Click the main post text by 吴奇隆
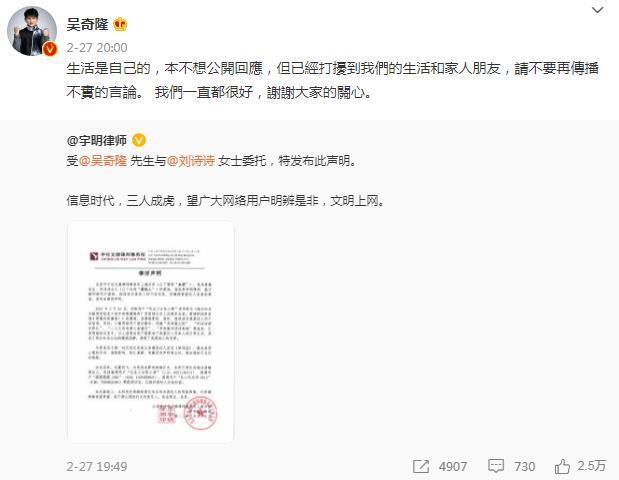Image resolution: width=619 pixels, height=480 pixels. coord(332,80)
